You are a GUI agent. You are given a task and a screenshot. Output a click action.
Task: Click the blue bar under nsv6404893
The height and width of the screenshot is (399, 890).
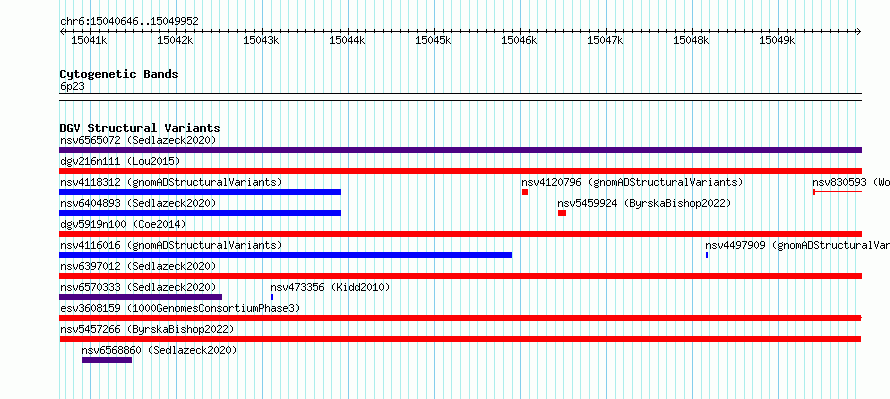coord(200,213)
